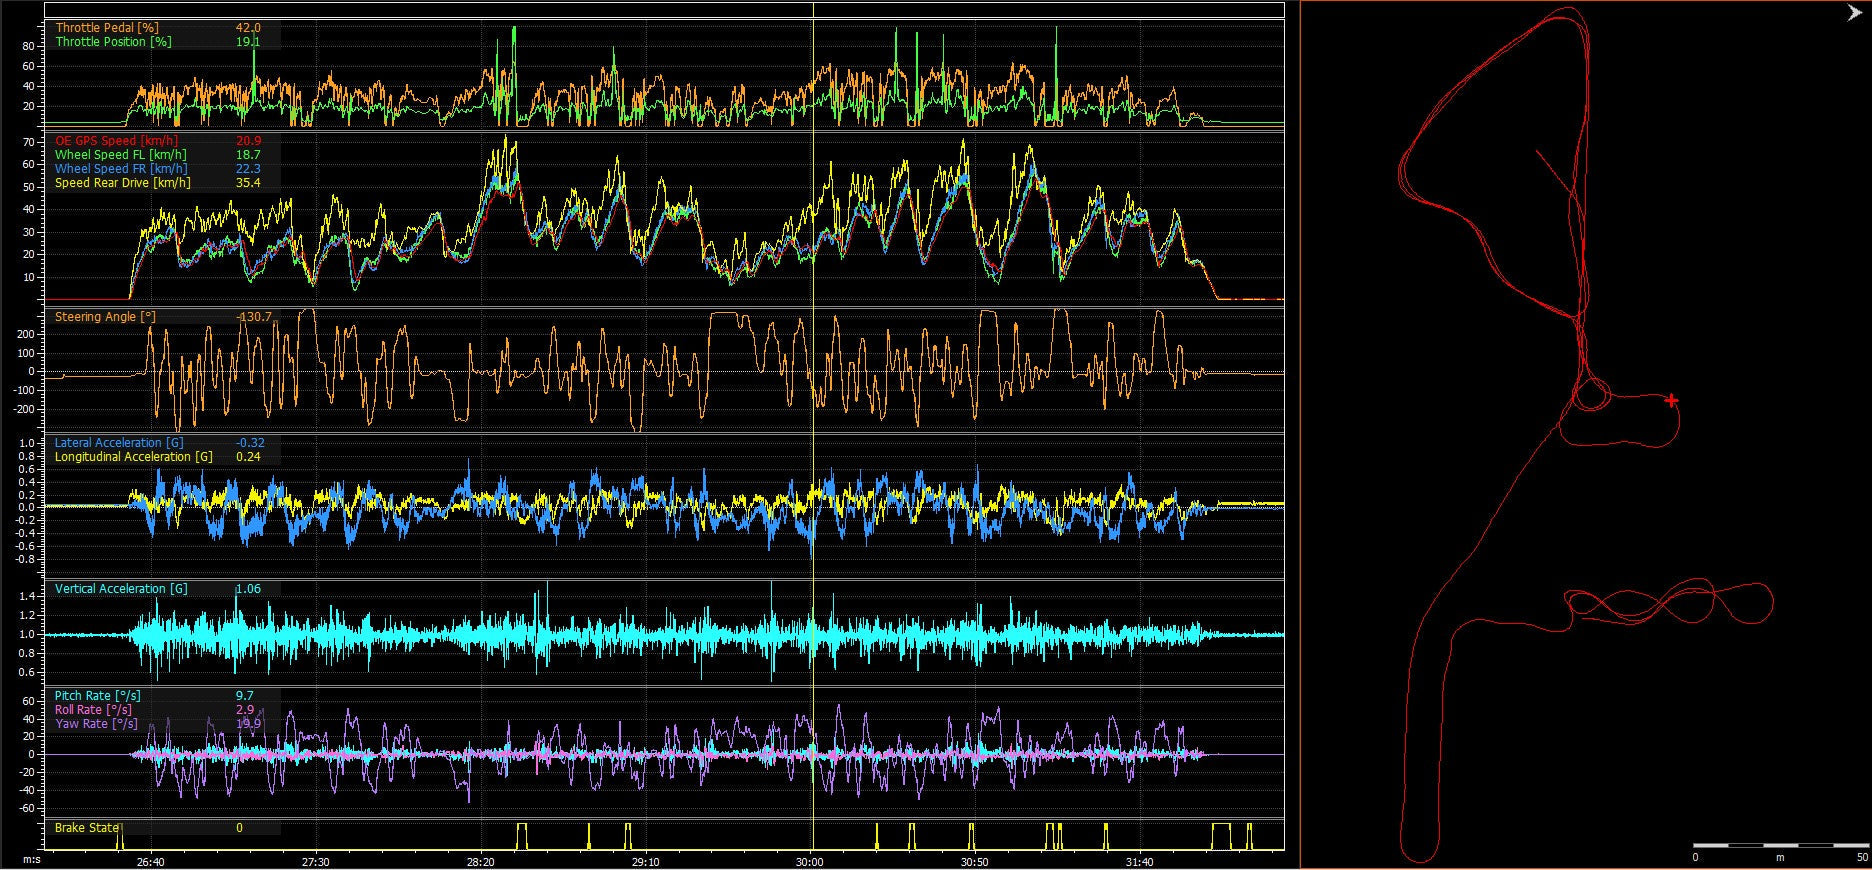This screenshot has height=870, width=1872.
Task: Select the Vertical Acceleration [G] channel label
Action: (x=121, y=589)
